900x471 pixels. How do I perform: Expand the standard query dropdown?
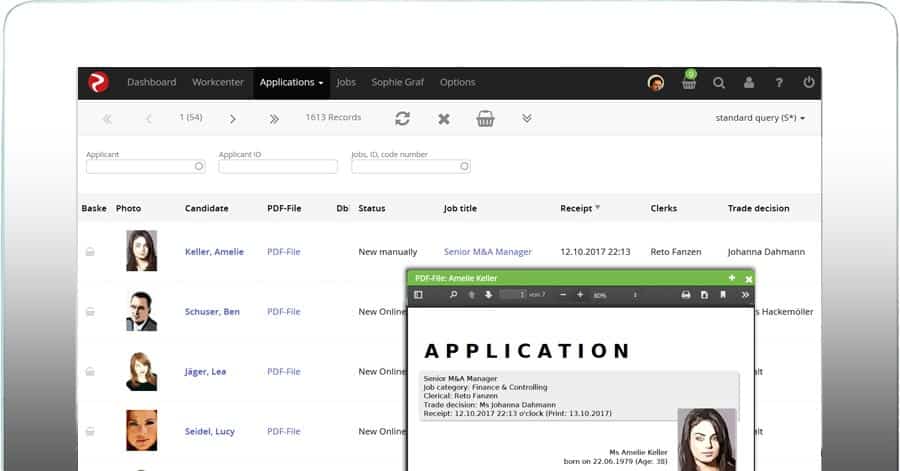[x=760, y=118]
